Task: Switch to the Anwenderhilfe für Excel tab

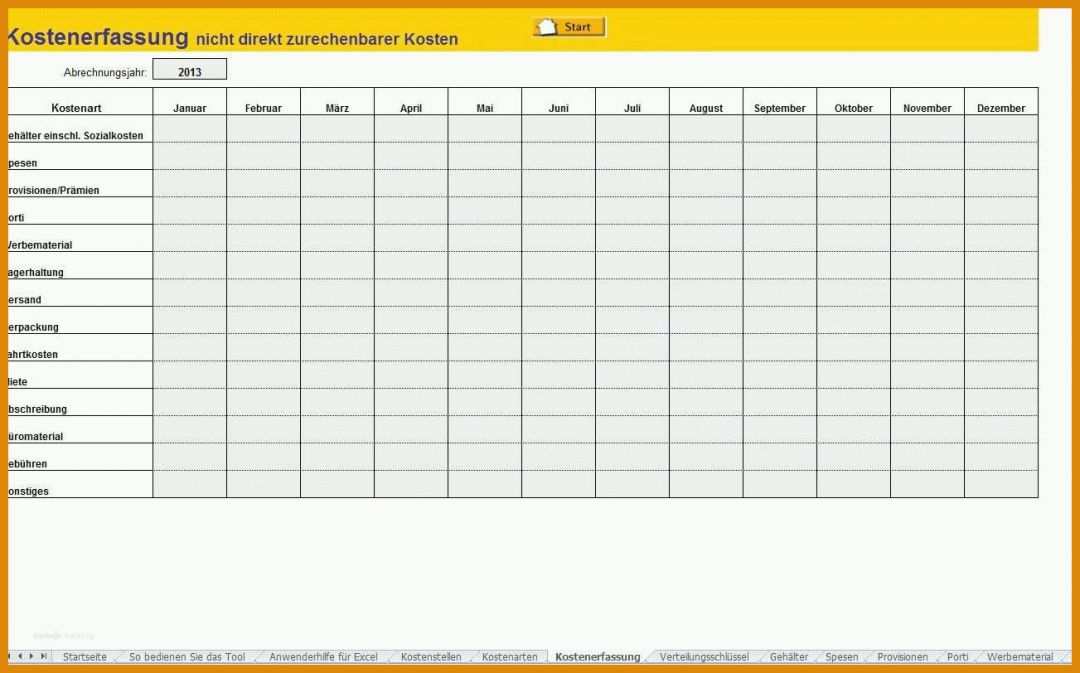Action: click(x=323, y=656)
